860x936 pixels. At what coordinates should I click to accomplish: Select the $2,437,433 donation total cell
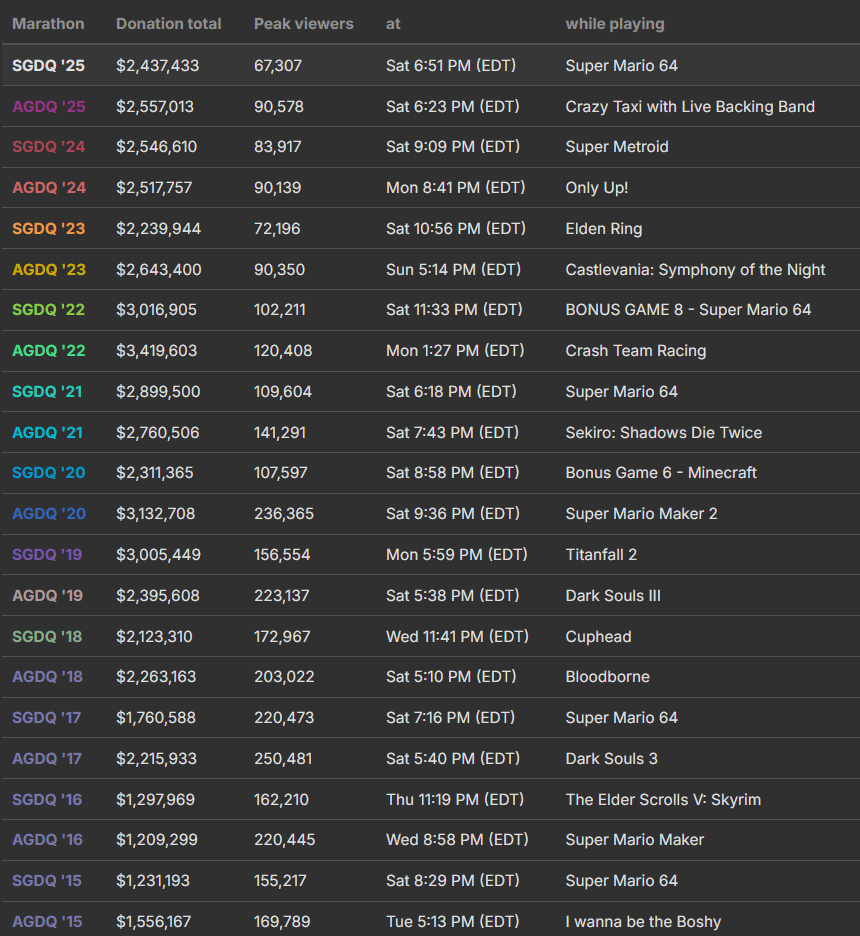[158, 66]
